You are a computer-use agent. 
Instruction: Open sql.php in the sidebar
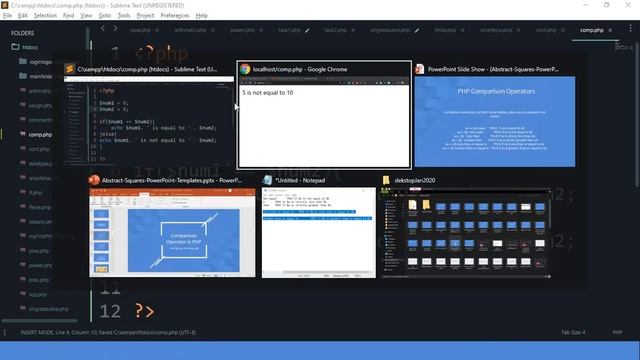coord(38,294)
